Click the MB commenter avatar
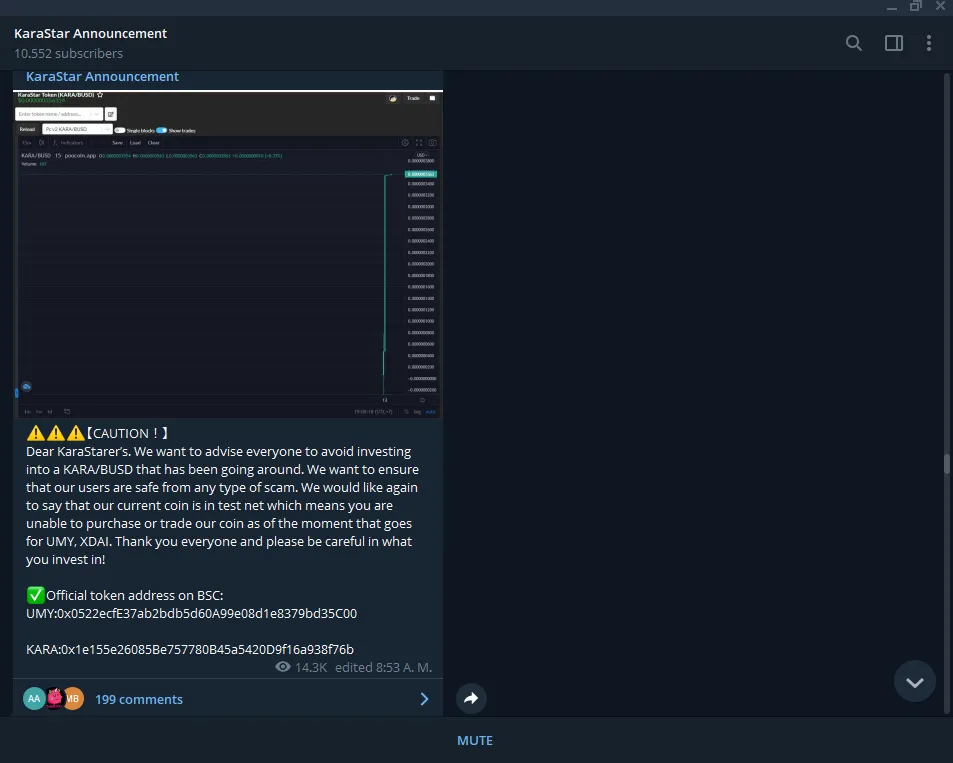The image size is (953, 763). pos(74,699)
